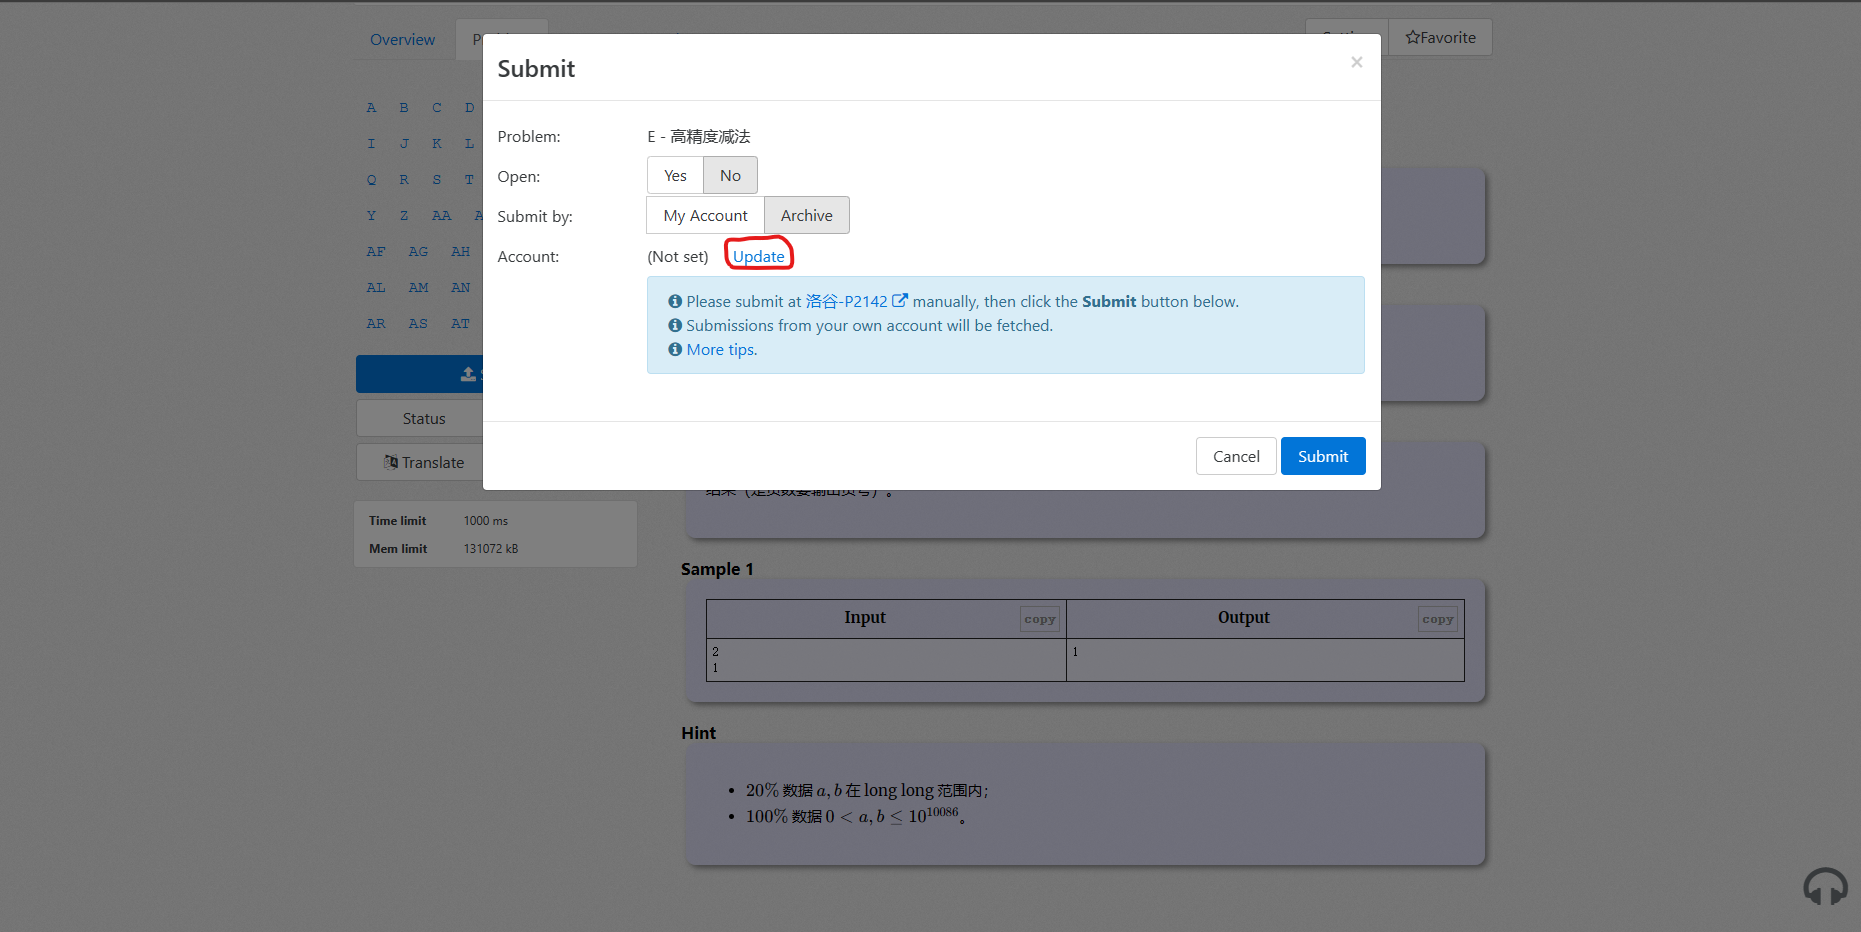The height and width of the screenshot is (932, 1861).
Task: Open problem Q in the problem list
Action: point(371,179)
